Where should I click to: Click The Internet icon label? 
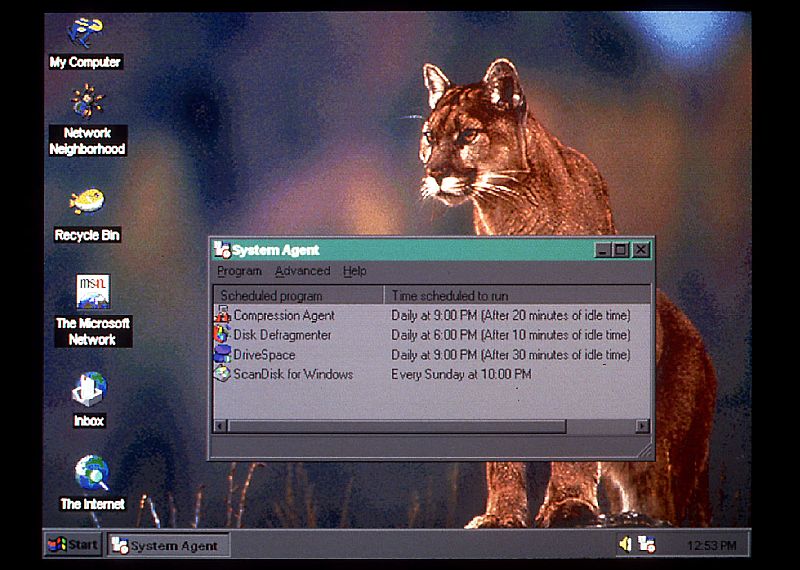pyautogui.click(x=92, y=504)
